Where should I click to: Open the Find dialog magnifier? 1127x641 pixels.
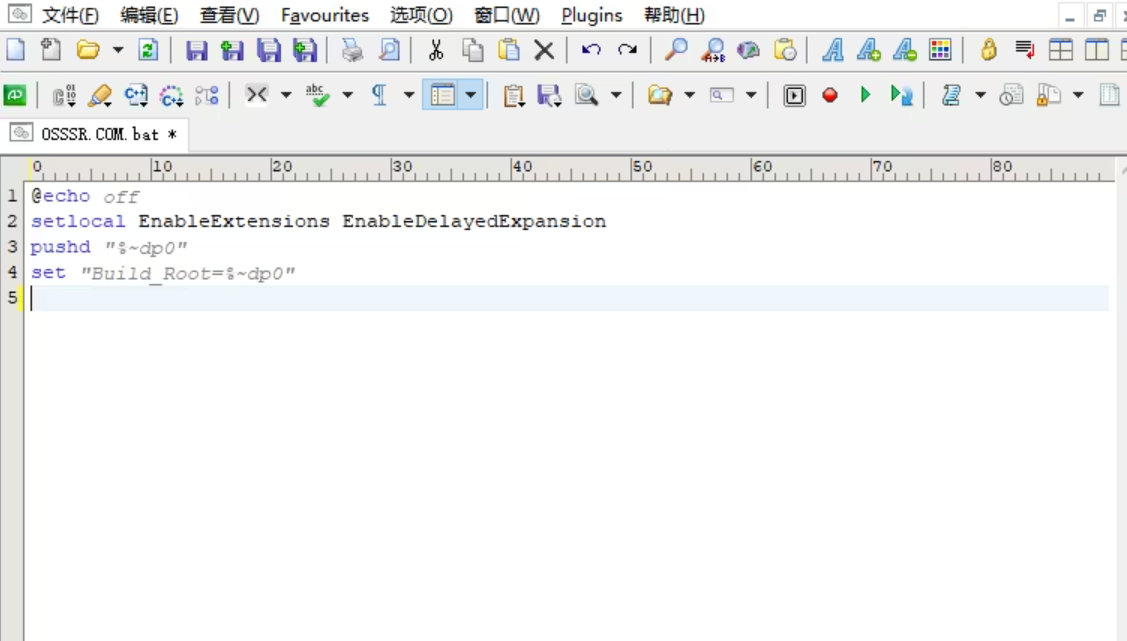pos(676,50)
